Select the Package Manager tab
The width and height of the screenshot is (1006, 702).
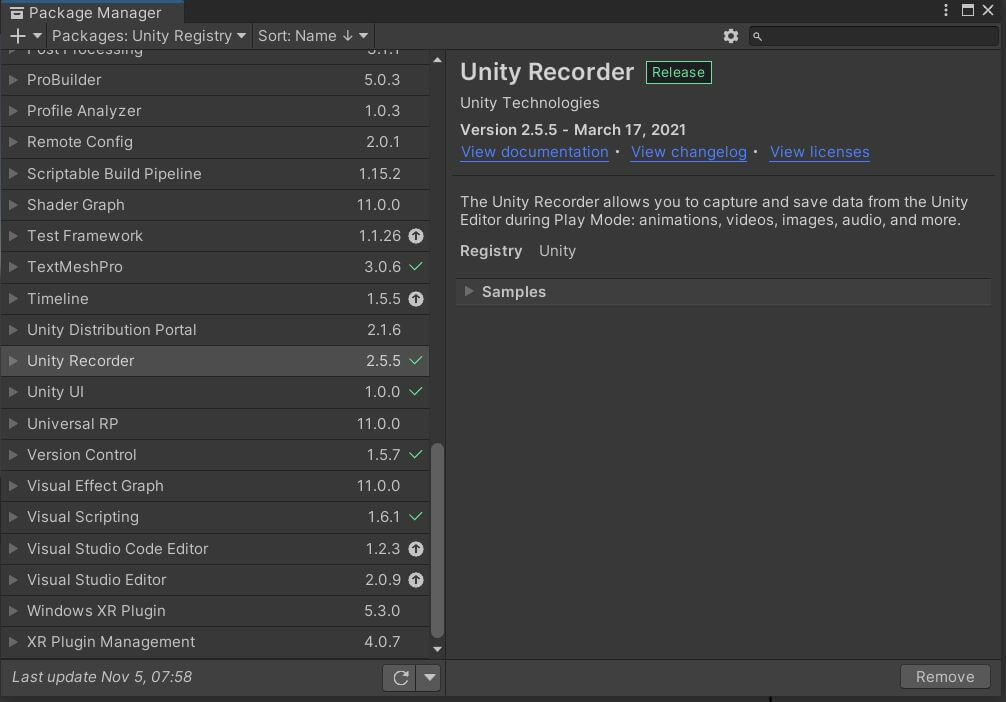coord(92,13)
